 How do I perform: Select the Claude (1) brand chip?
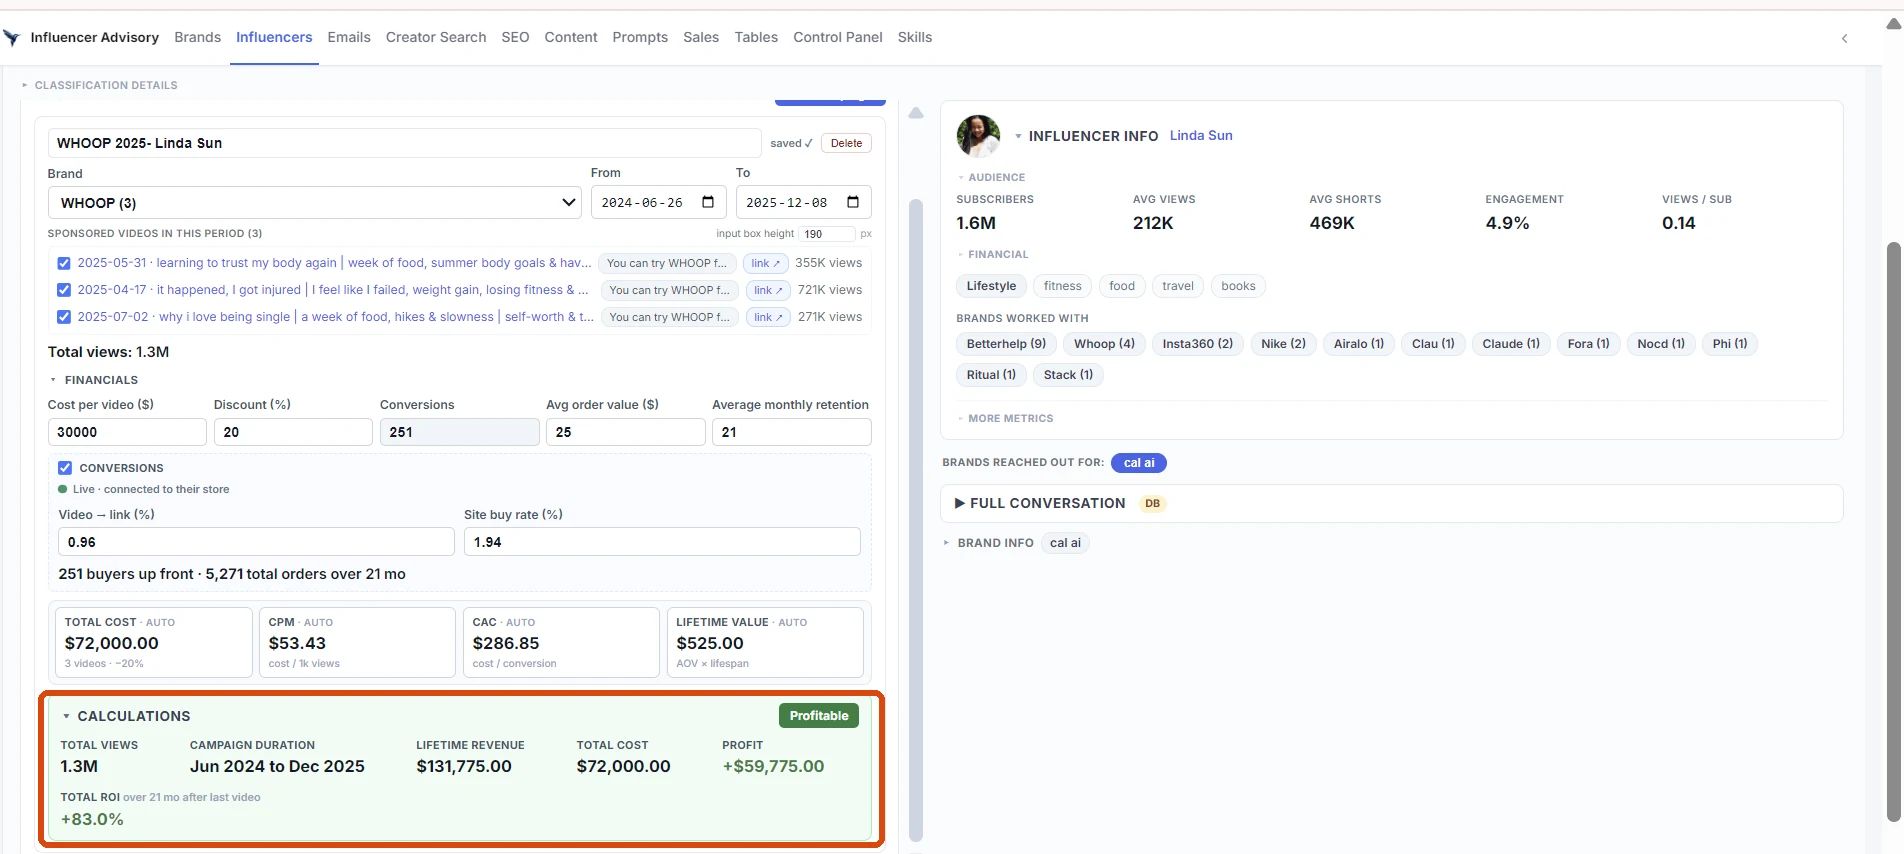(x=1511, y=344)
